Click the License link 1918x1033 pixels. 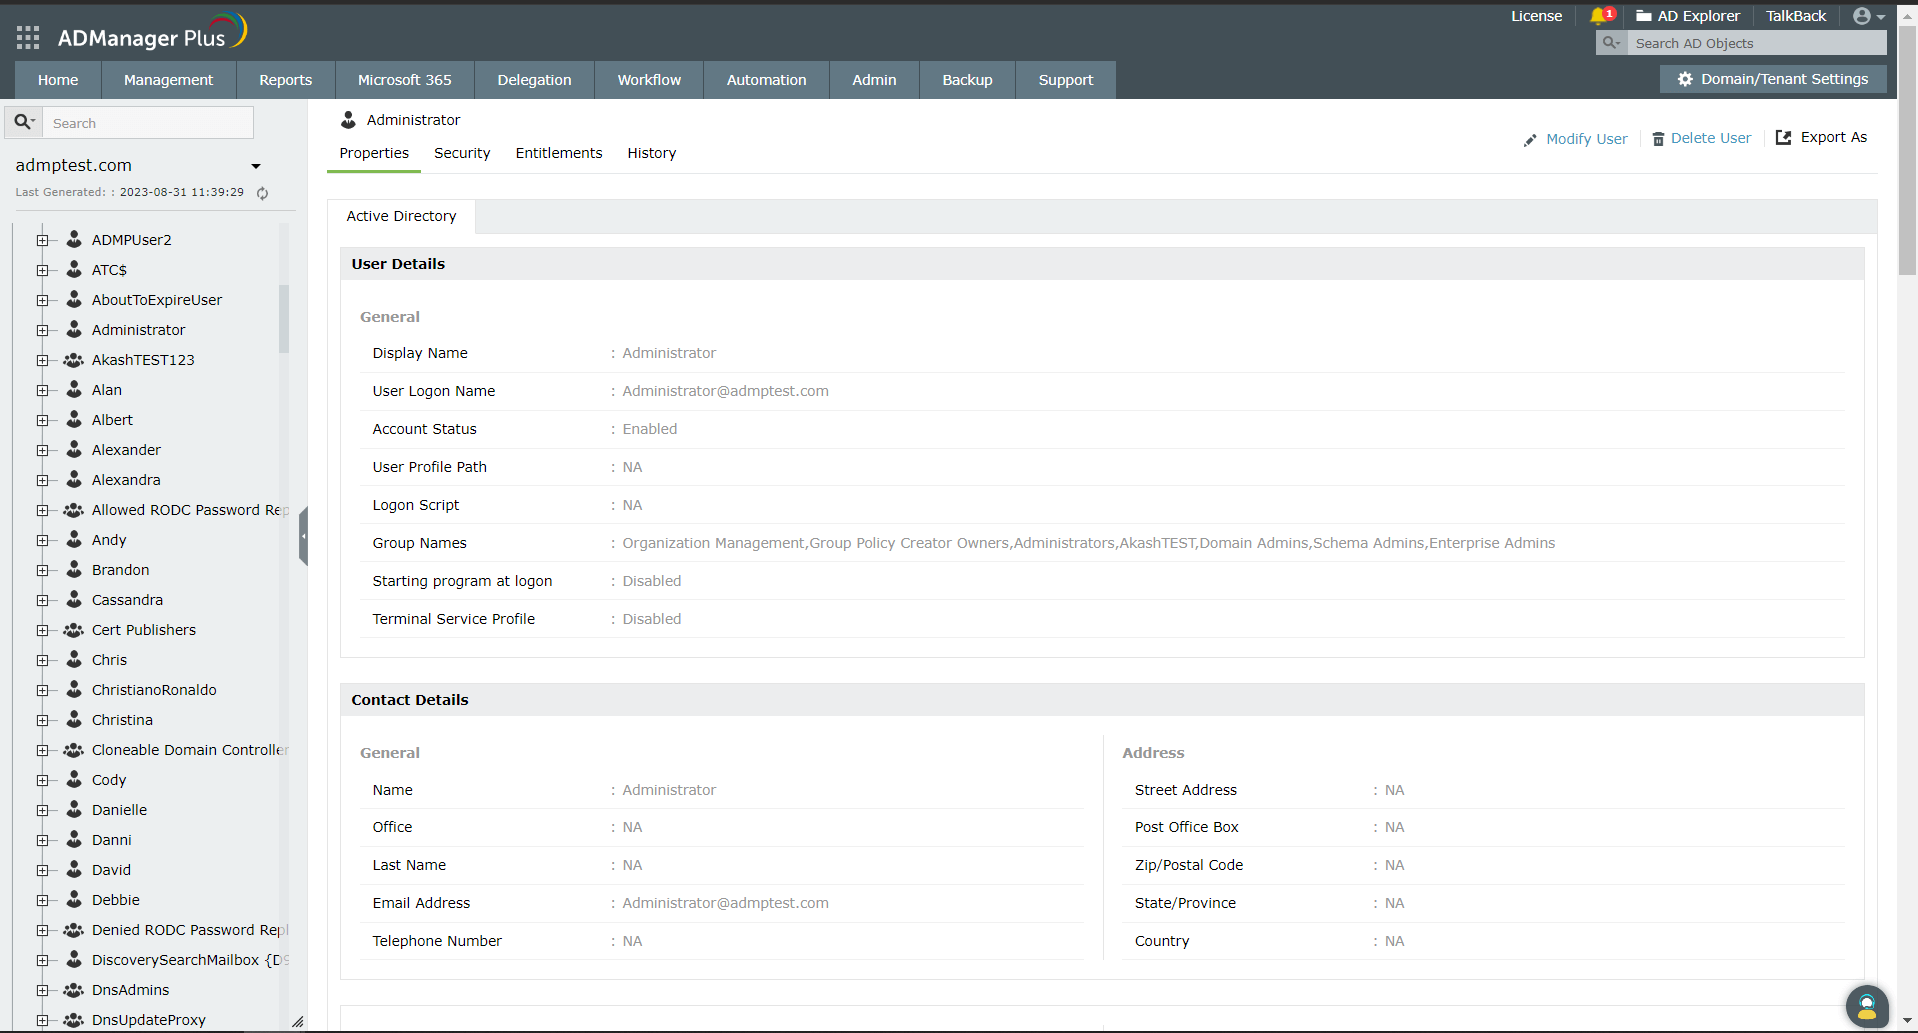[1536, 16]
